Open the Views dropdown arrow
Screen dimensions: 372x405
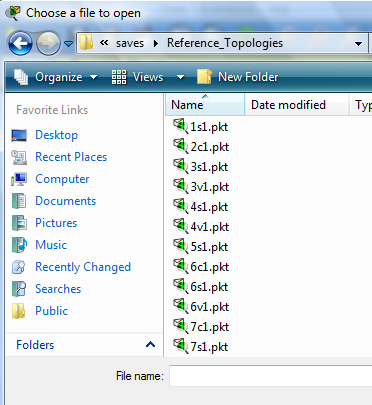click(180, 77)
